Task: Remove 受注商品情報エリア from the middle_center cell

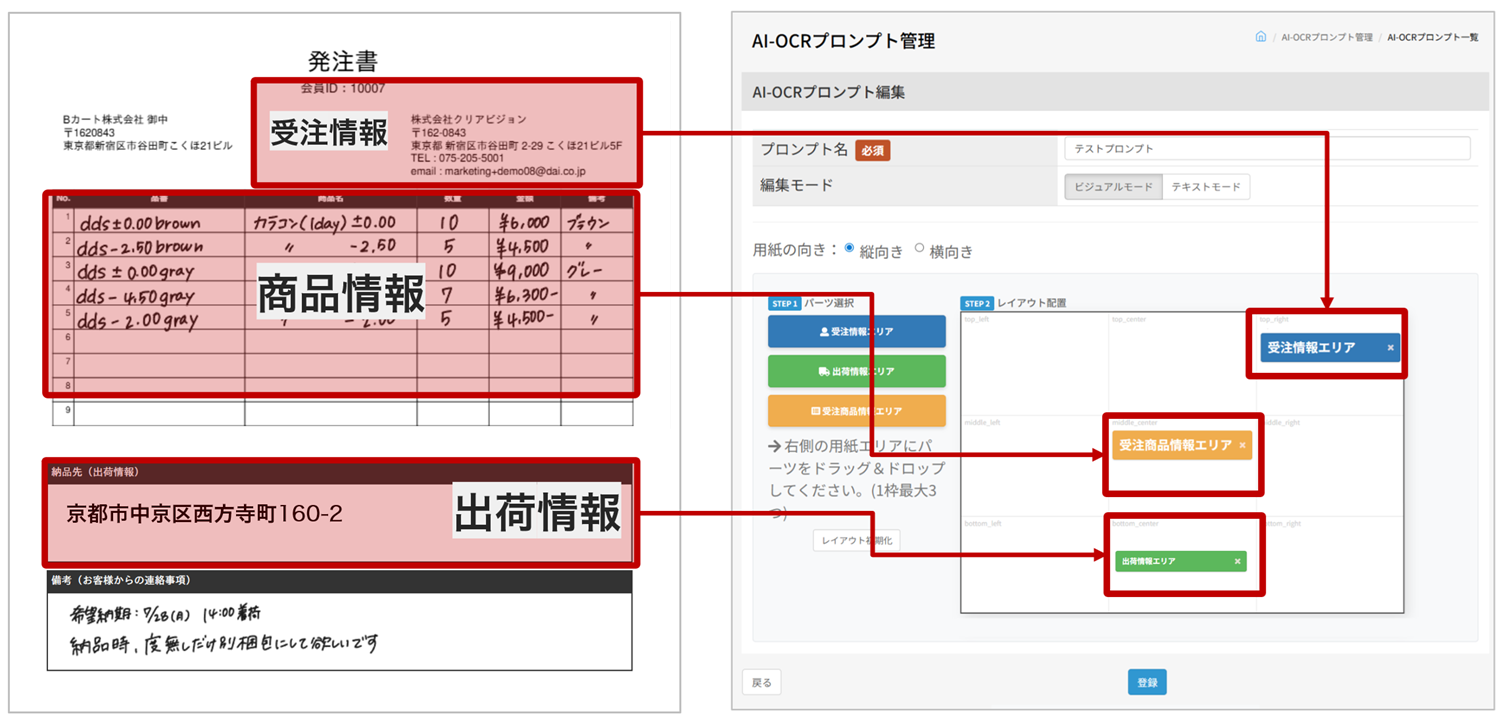Action: [1242, 445]
